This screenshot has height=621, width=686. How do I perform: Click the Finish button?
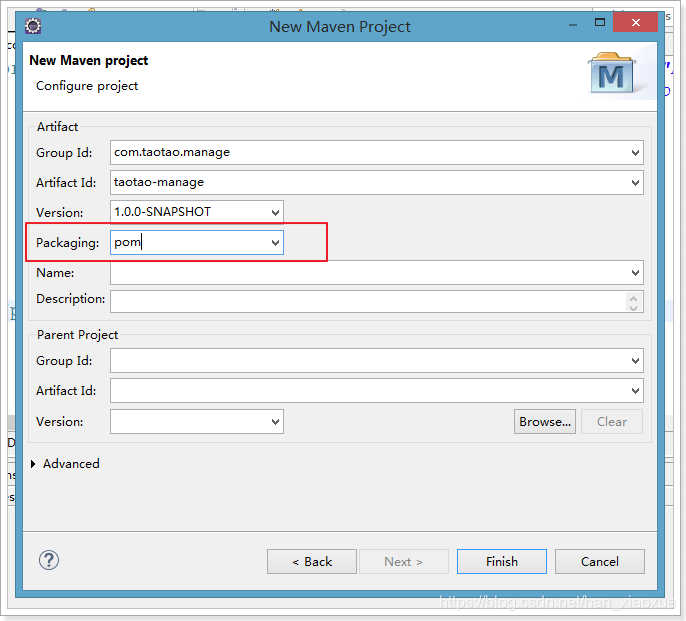[502, 561]
